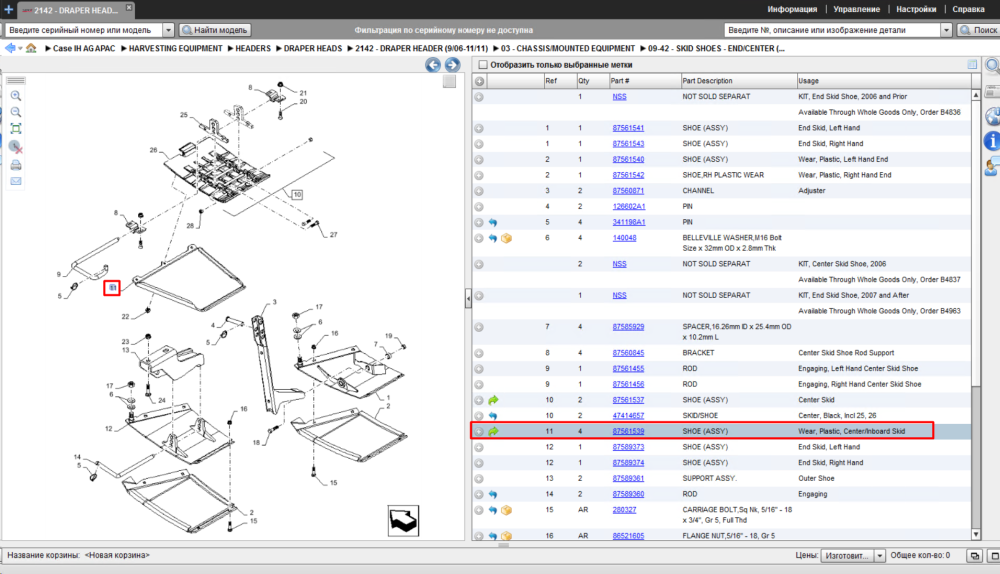Image resolution: width=1000 pixels, height=574 pixels.
Task: Add part 87560845 with circle toggle
Action: click(479, 353)
